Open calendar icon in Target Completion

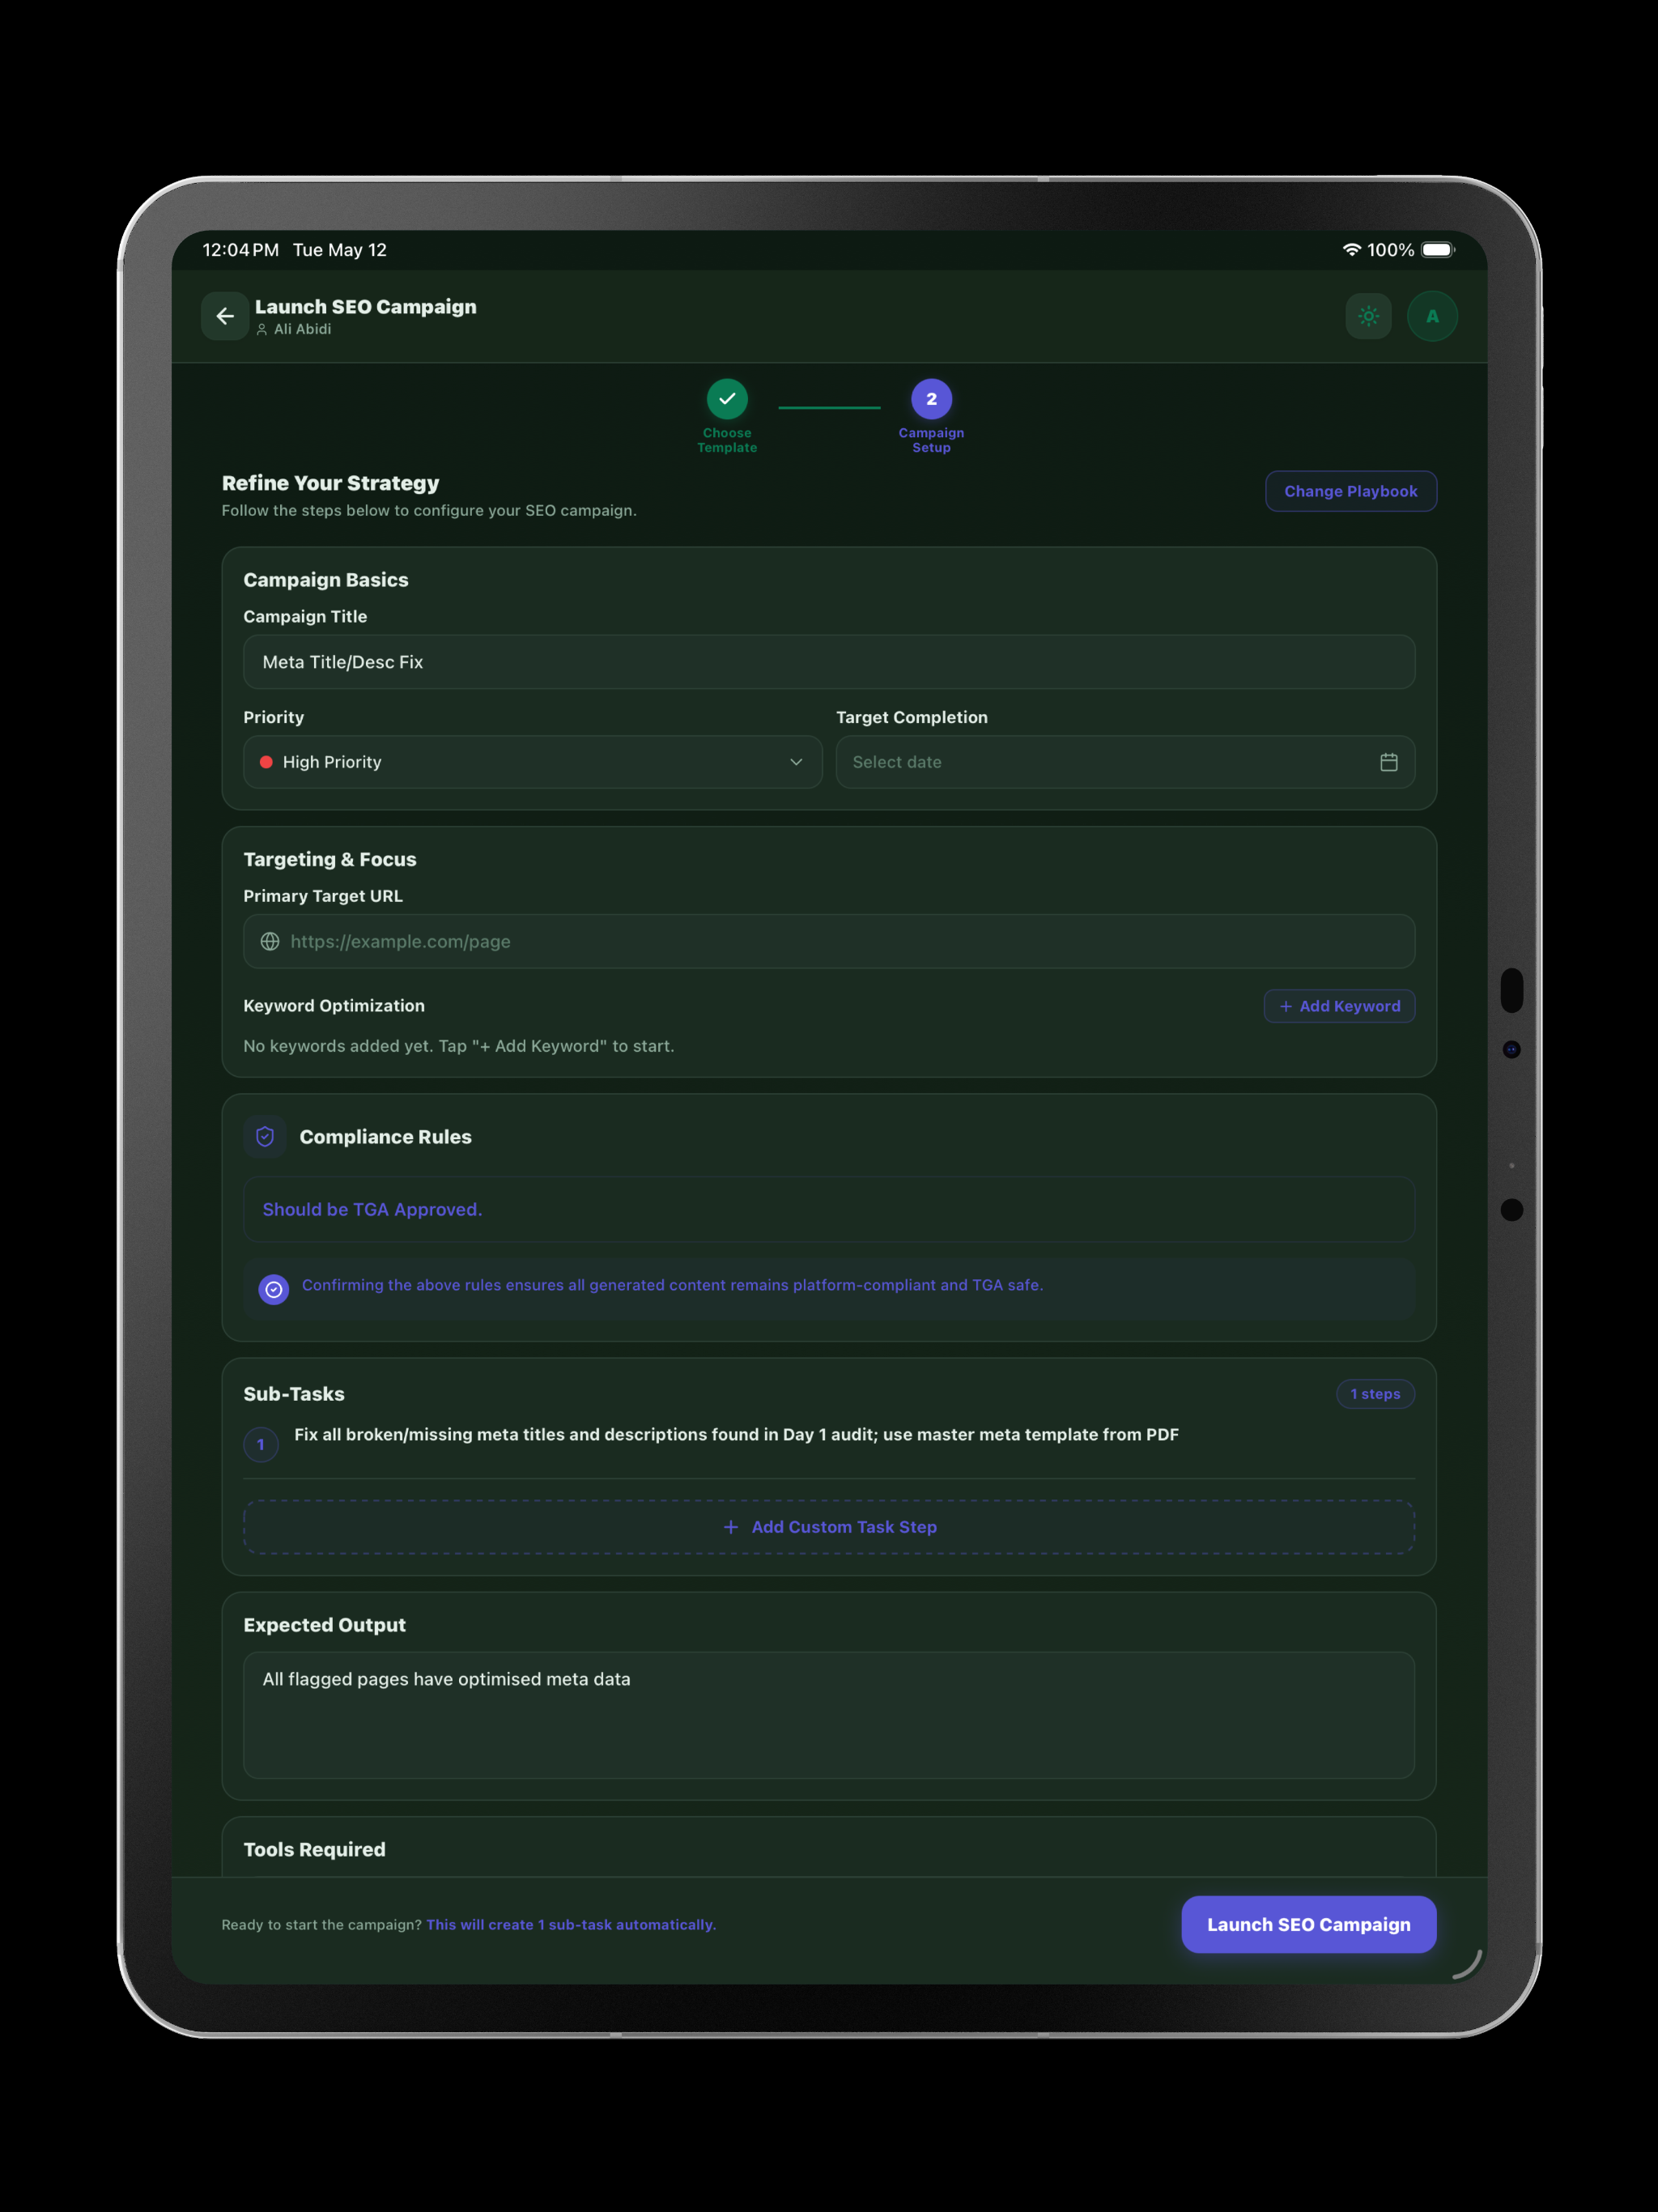1388,762
